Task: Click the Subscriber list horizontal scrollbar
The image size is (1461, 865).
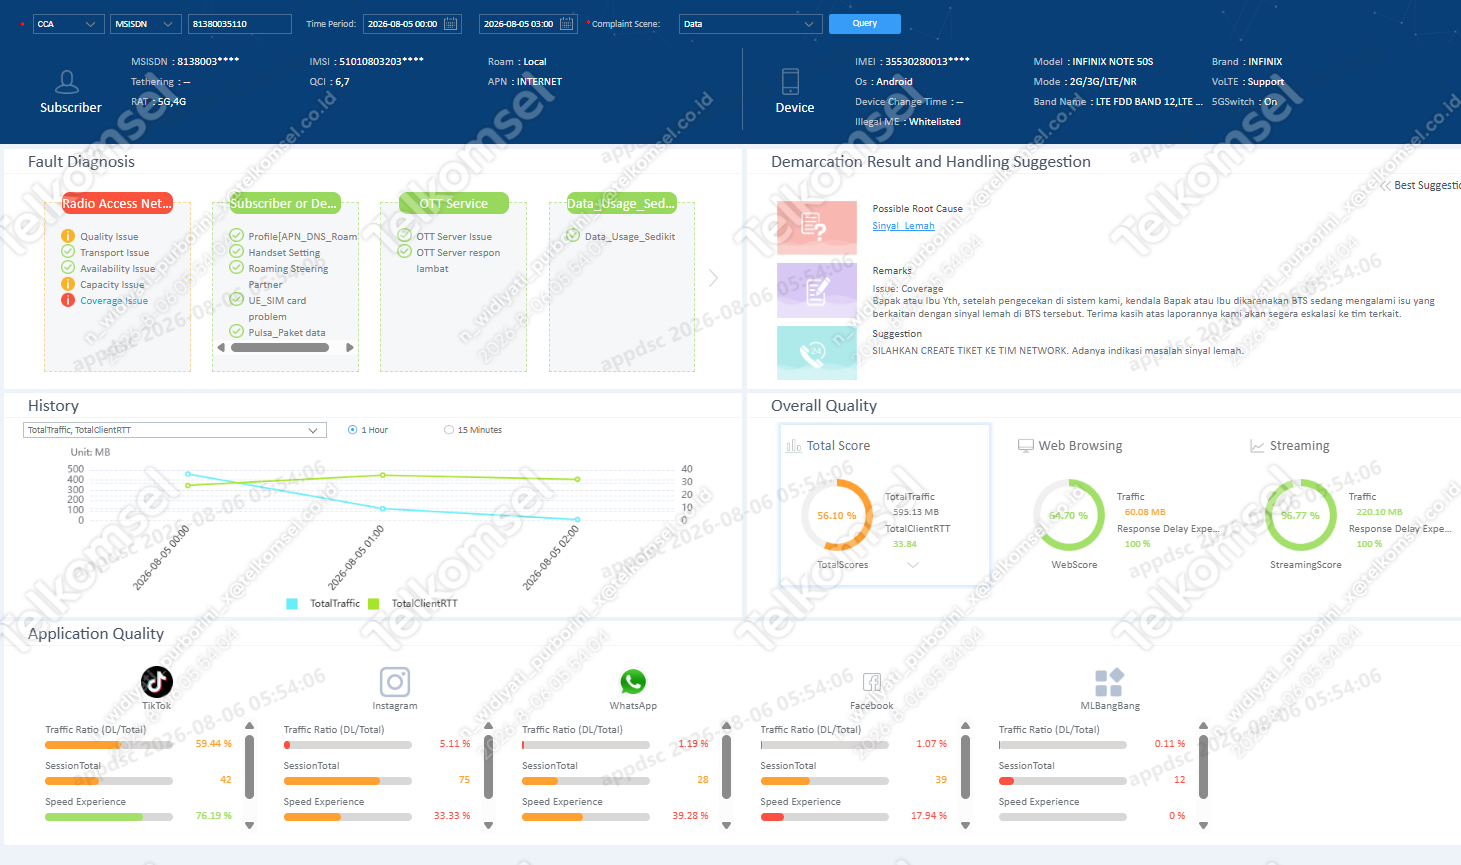Action: (280, 348)
